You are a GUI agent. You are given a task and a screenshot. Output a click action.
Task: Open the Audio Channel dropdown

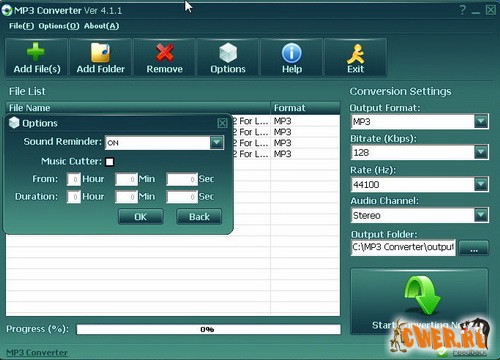[481, 215]
